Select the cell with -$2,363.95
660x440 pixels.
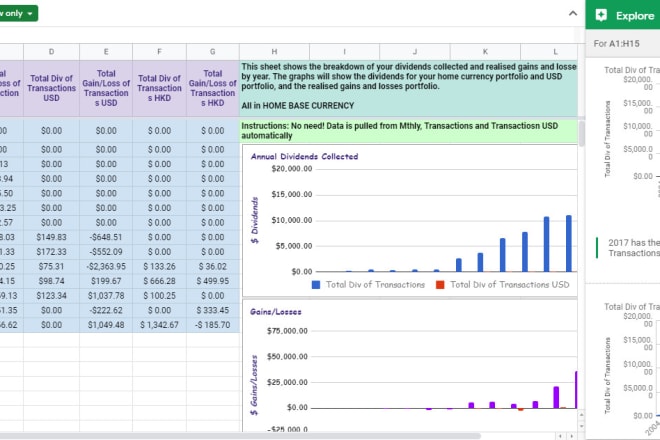click(x=106, y=267)
